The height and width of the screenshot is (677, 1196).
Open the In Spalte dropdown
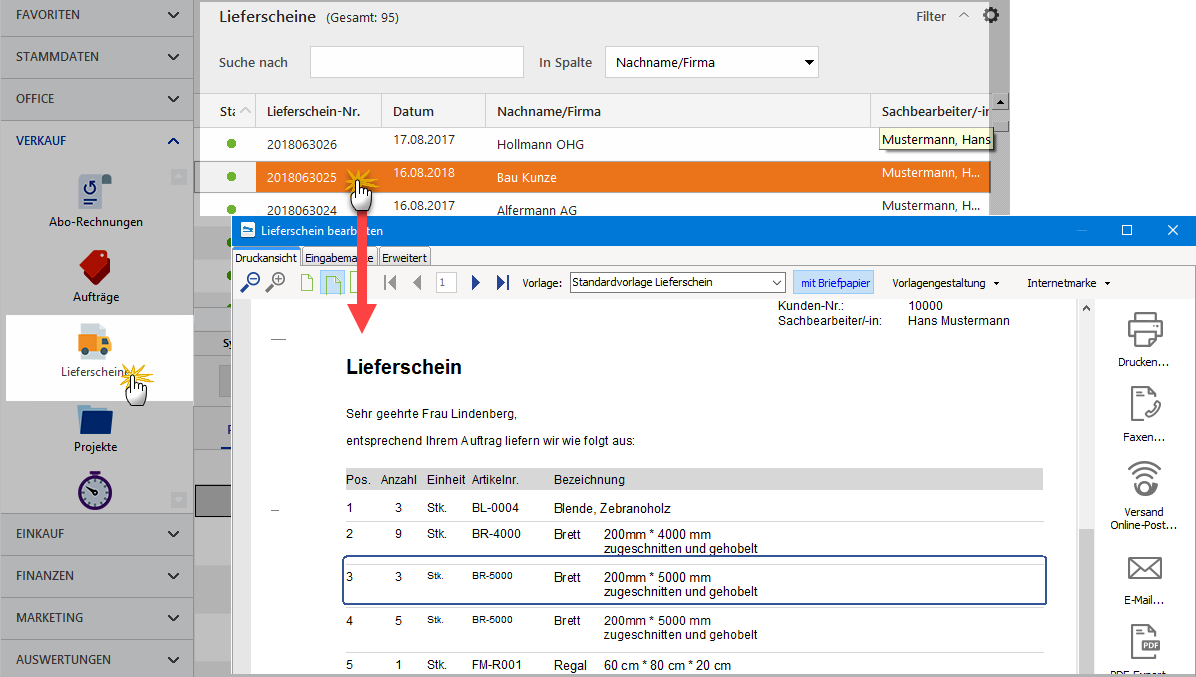click(712, 63)
